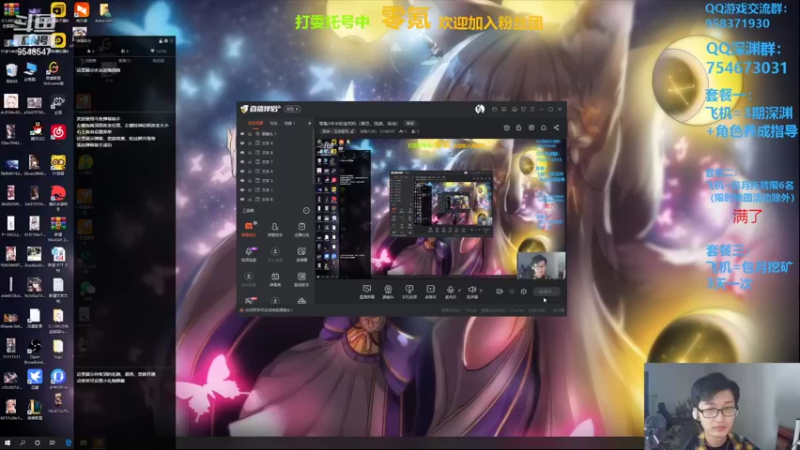Open the streaming settings gear icon
Image resolution: width=800 pixels, height=450 pixels.
[523, 291]
